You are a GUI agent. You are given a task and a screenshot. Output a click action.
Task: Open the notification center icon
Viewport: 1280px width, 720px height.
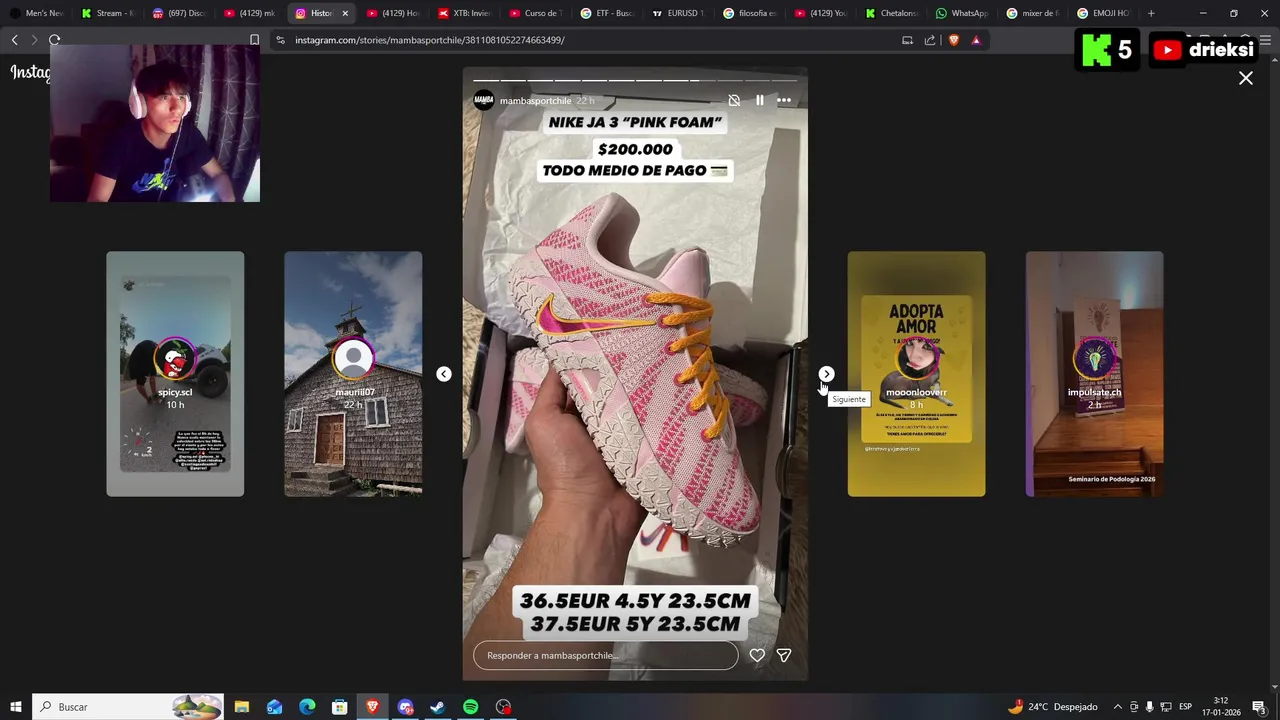click(x=1260, y=707)
